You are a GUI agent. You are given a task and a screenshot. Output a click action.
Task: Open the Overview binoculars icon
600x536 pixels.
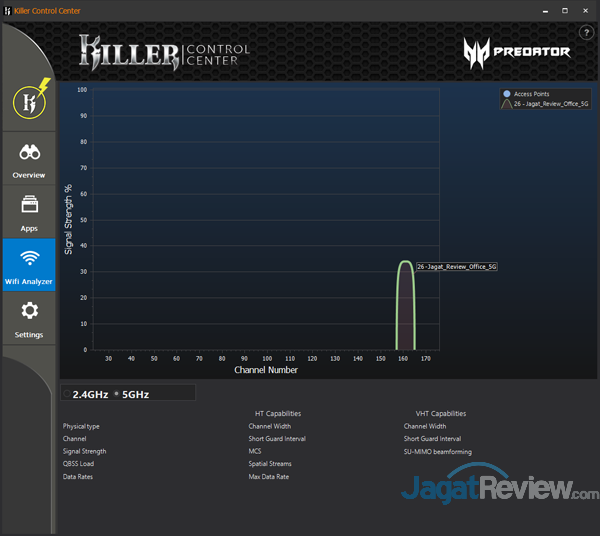click(x=29, y=153)
